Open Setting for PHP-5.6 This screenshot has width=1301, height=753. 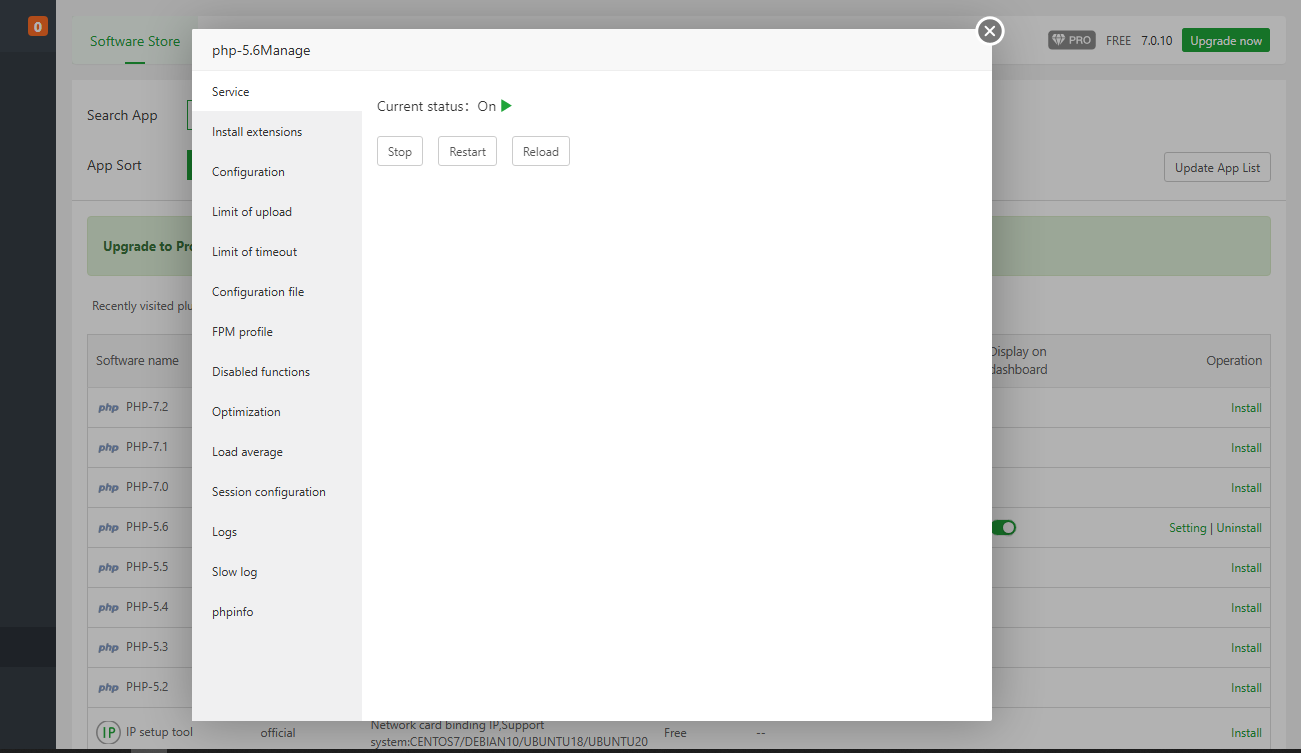tap(1188, 528)
